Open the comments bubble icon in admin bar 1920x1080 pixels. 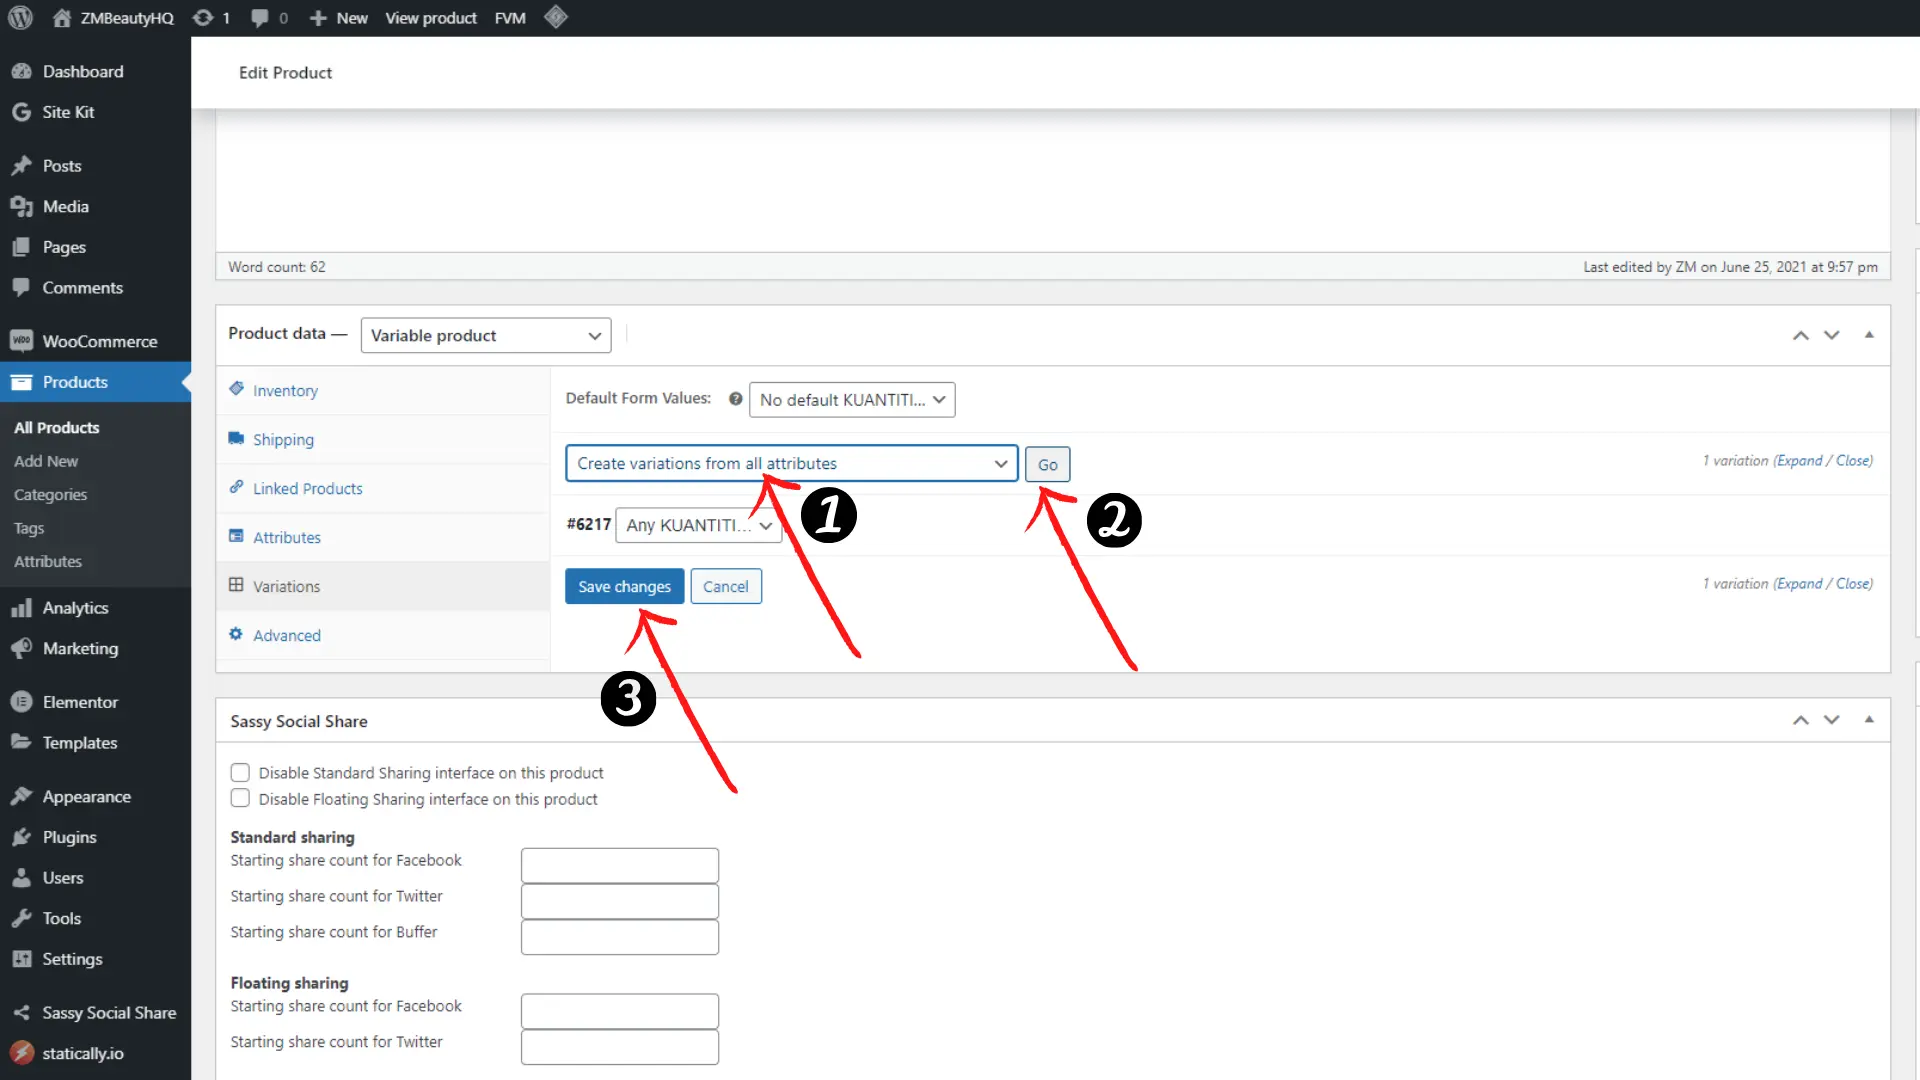coord(260,18)
